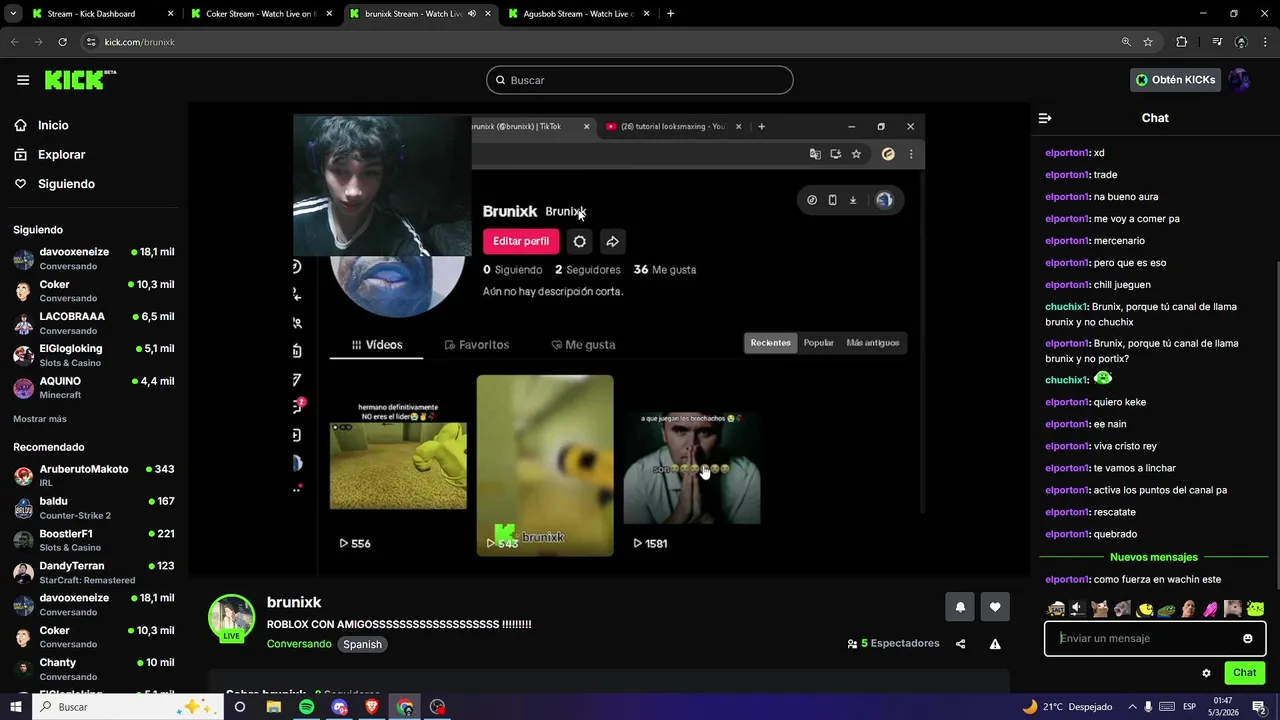
Task: Open Chrome media control icon
Action: click(1217, 42)
